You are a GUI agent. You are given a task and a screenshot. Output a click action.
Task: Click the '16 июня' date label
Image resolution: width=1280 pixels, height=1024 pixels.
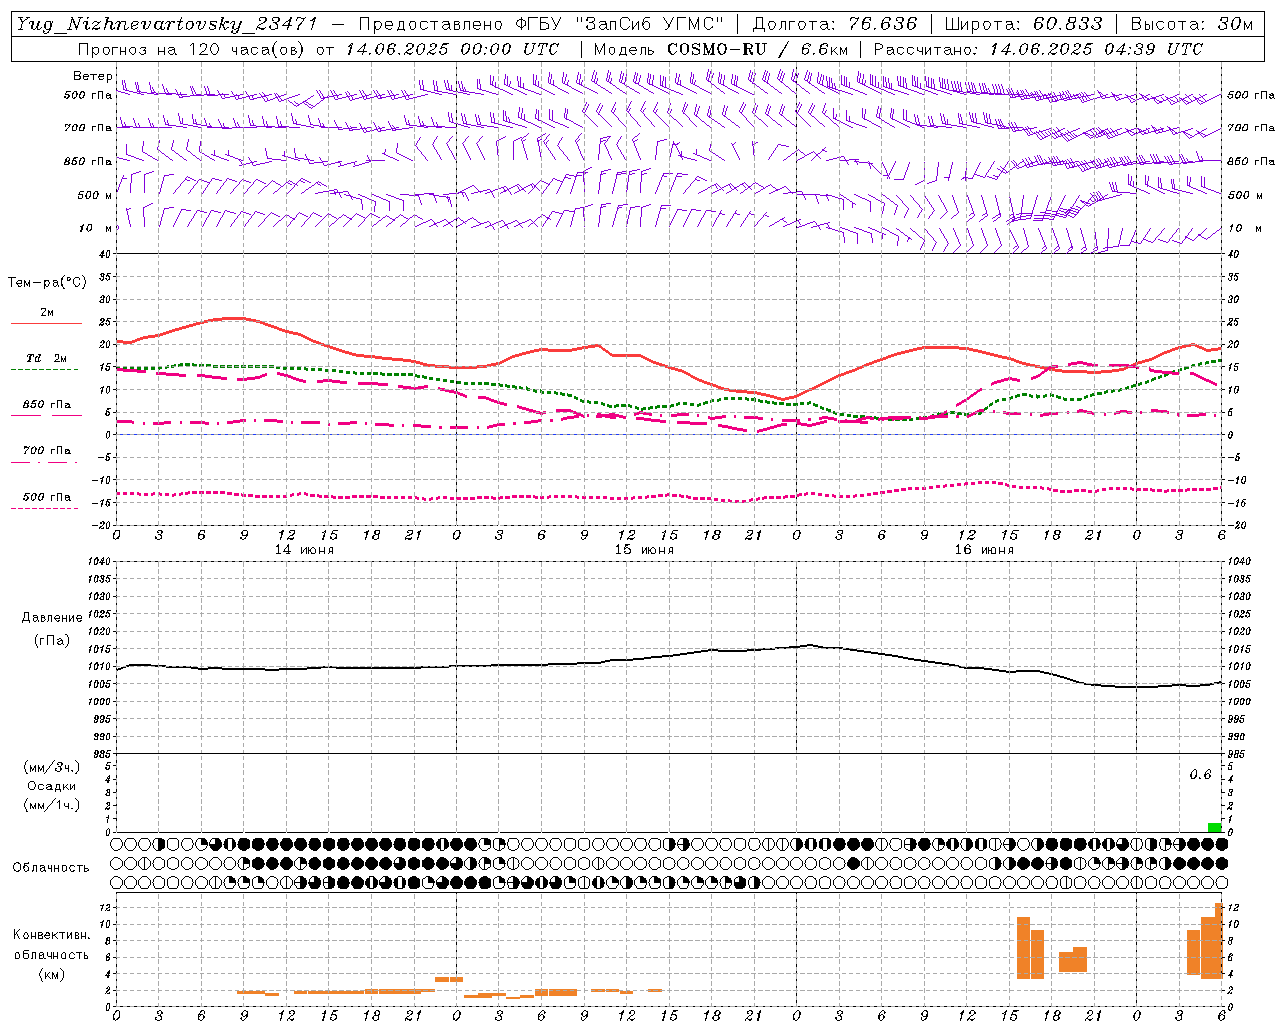(984, 550)
